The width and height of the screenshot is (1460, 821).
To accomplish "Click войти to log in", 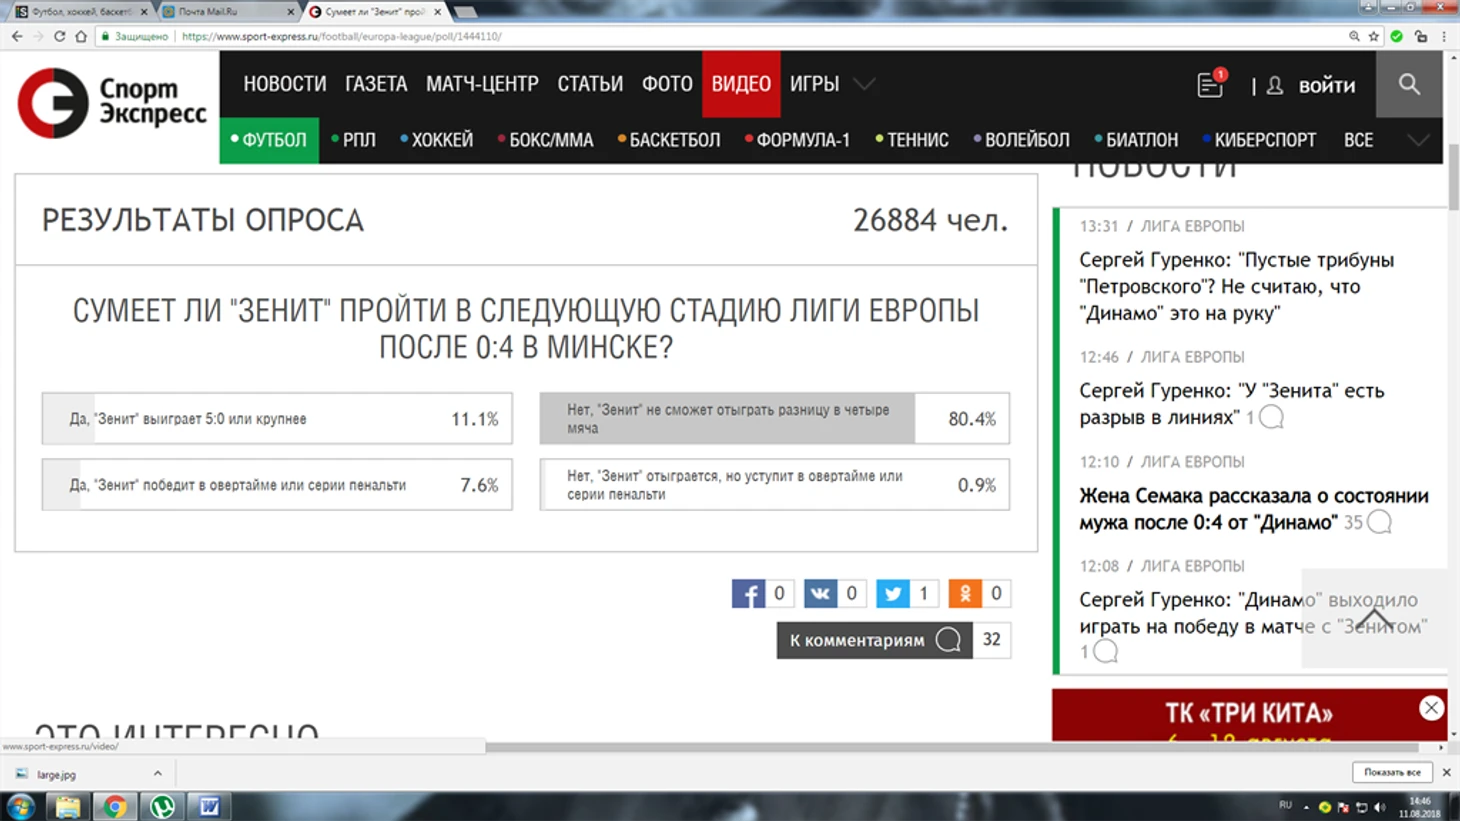I will pyautogui.click(x=1327, y=86).
